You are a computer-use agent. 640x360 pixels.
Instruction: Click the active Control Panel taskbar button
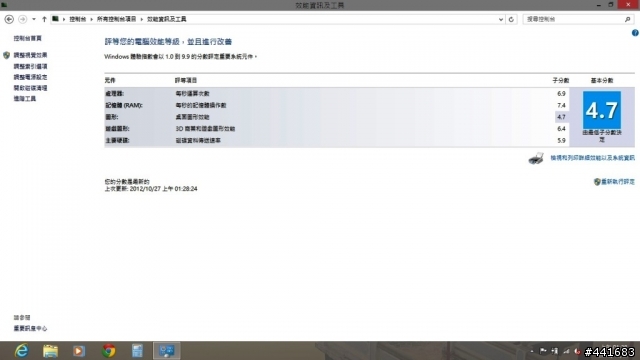(167, 351)
